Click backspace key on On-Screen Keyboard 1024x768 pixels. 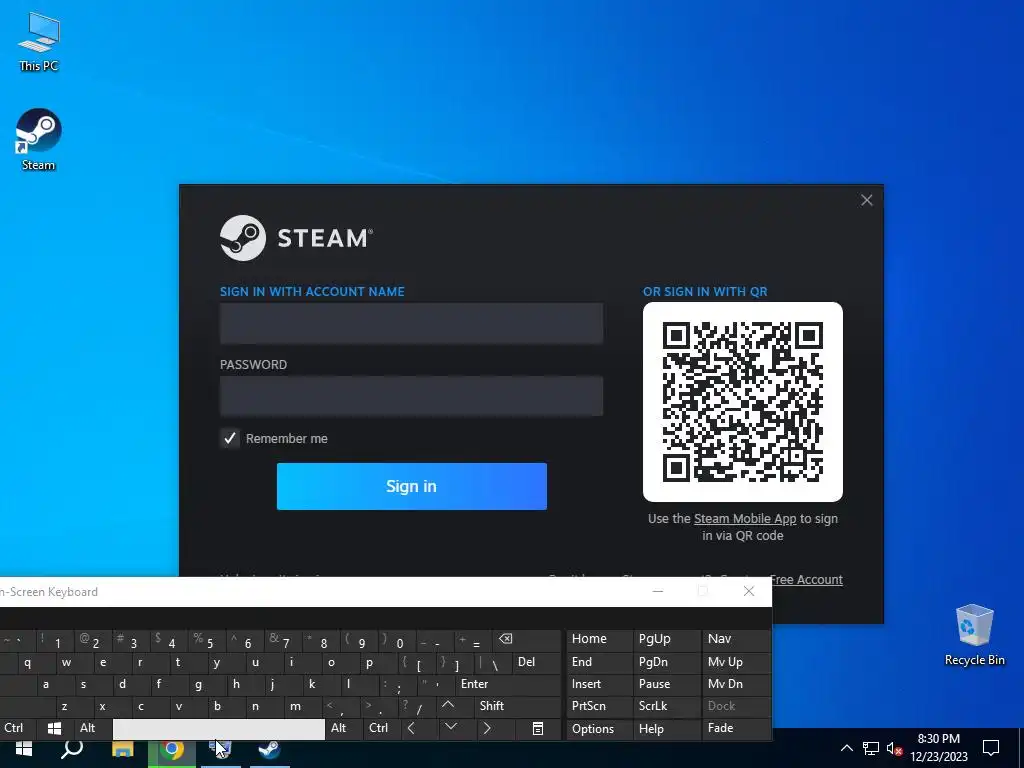coord(505,639)
